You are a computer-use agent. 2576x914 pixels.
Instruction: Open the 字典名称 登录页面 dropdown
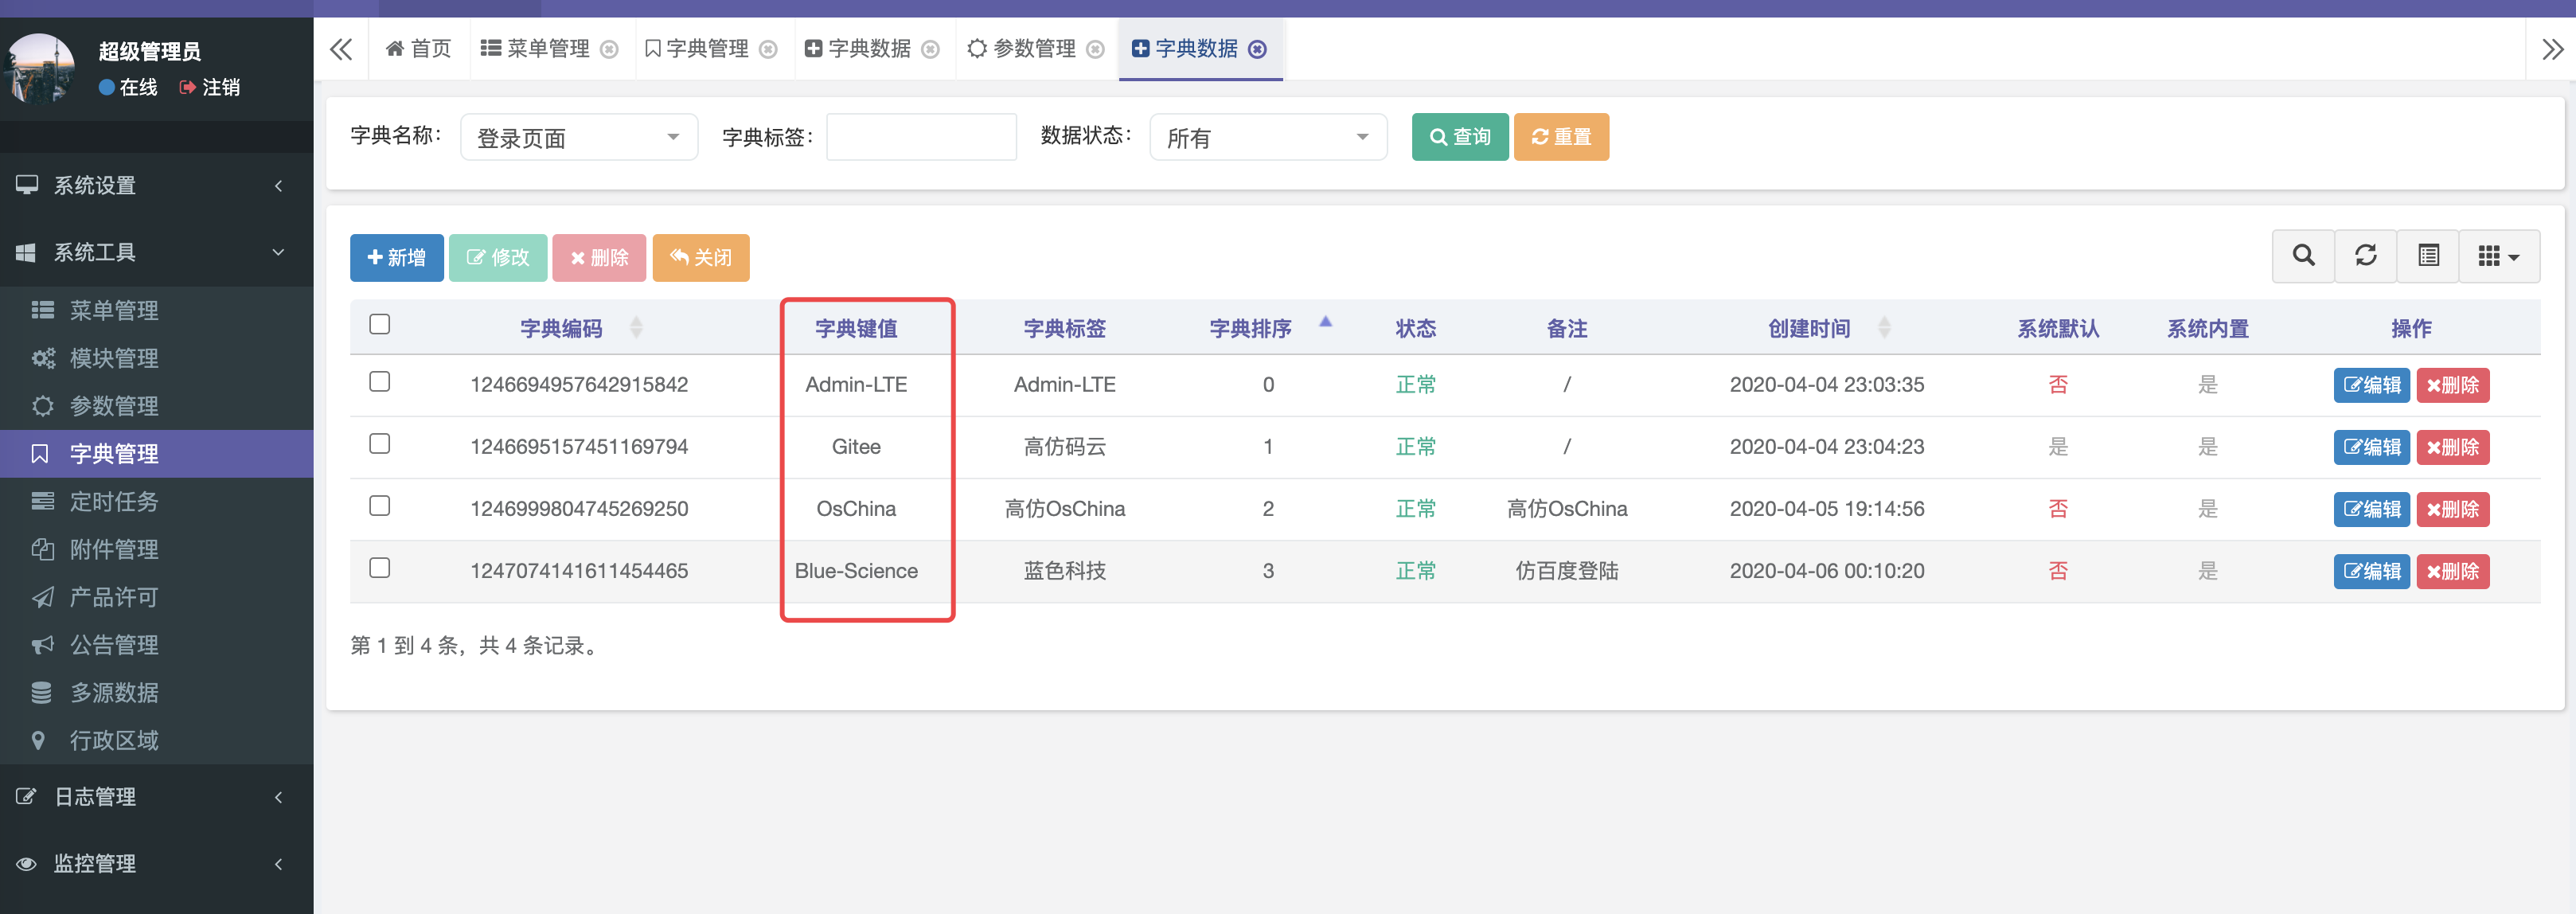click(578, 137)
